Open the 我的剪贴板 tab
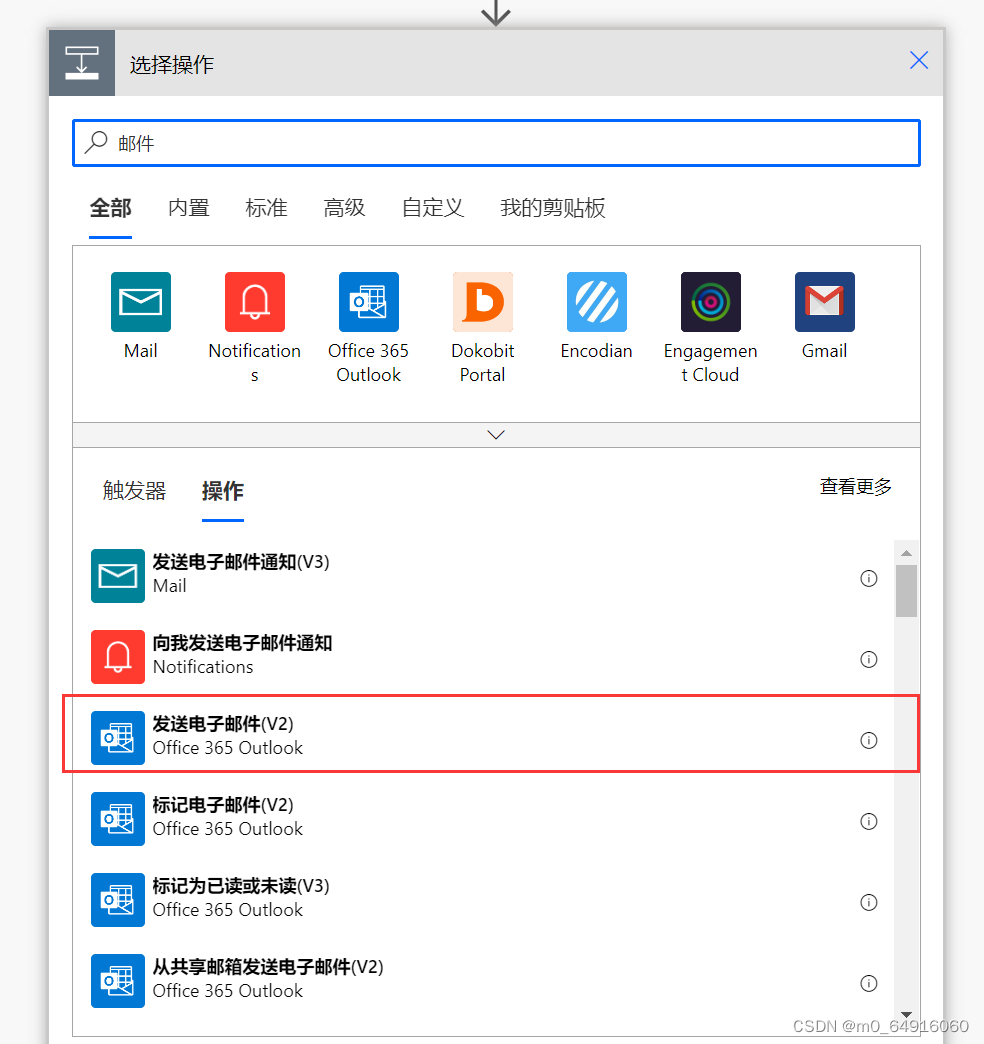The width and height of the screenshot is (984, 1044). pos(553,208)
